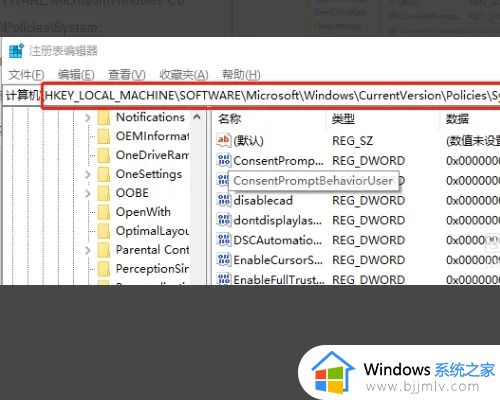Image resolution: width=500 pixels, height=400 pixels.
Task: Sort values by 数据 column header
Action: (457, 119)
